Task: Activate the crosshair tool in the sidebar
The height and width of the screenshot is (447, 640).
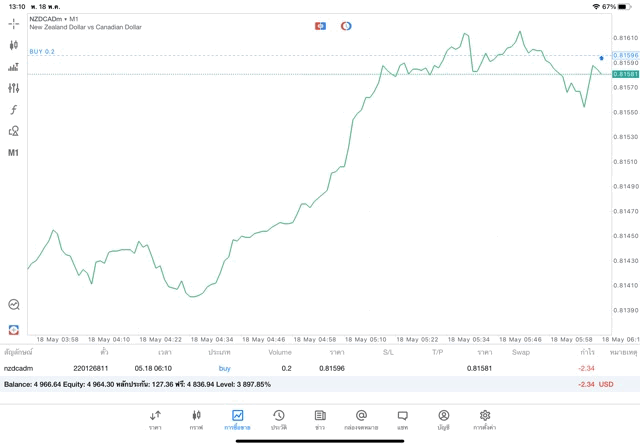Action: [x=13, y=23]
